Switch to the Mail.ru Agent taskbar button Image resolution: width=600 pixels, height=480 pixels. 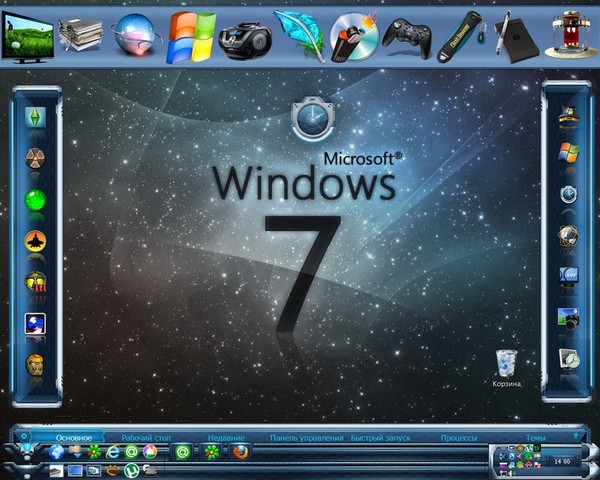tap(183, 453)
